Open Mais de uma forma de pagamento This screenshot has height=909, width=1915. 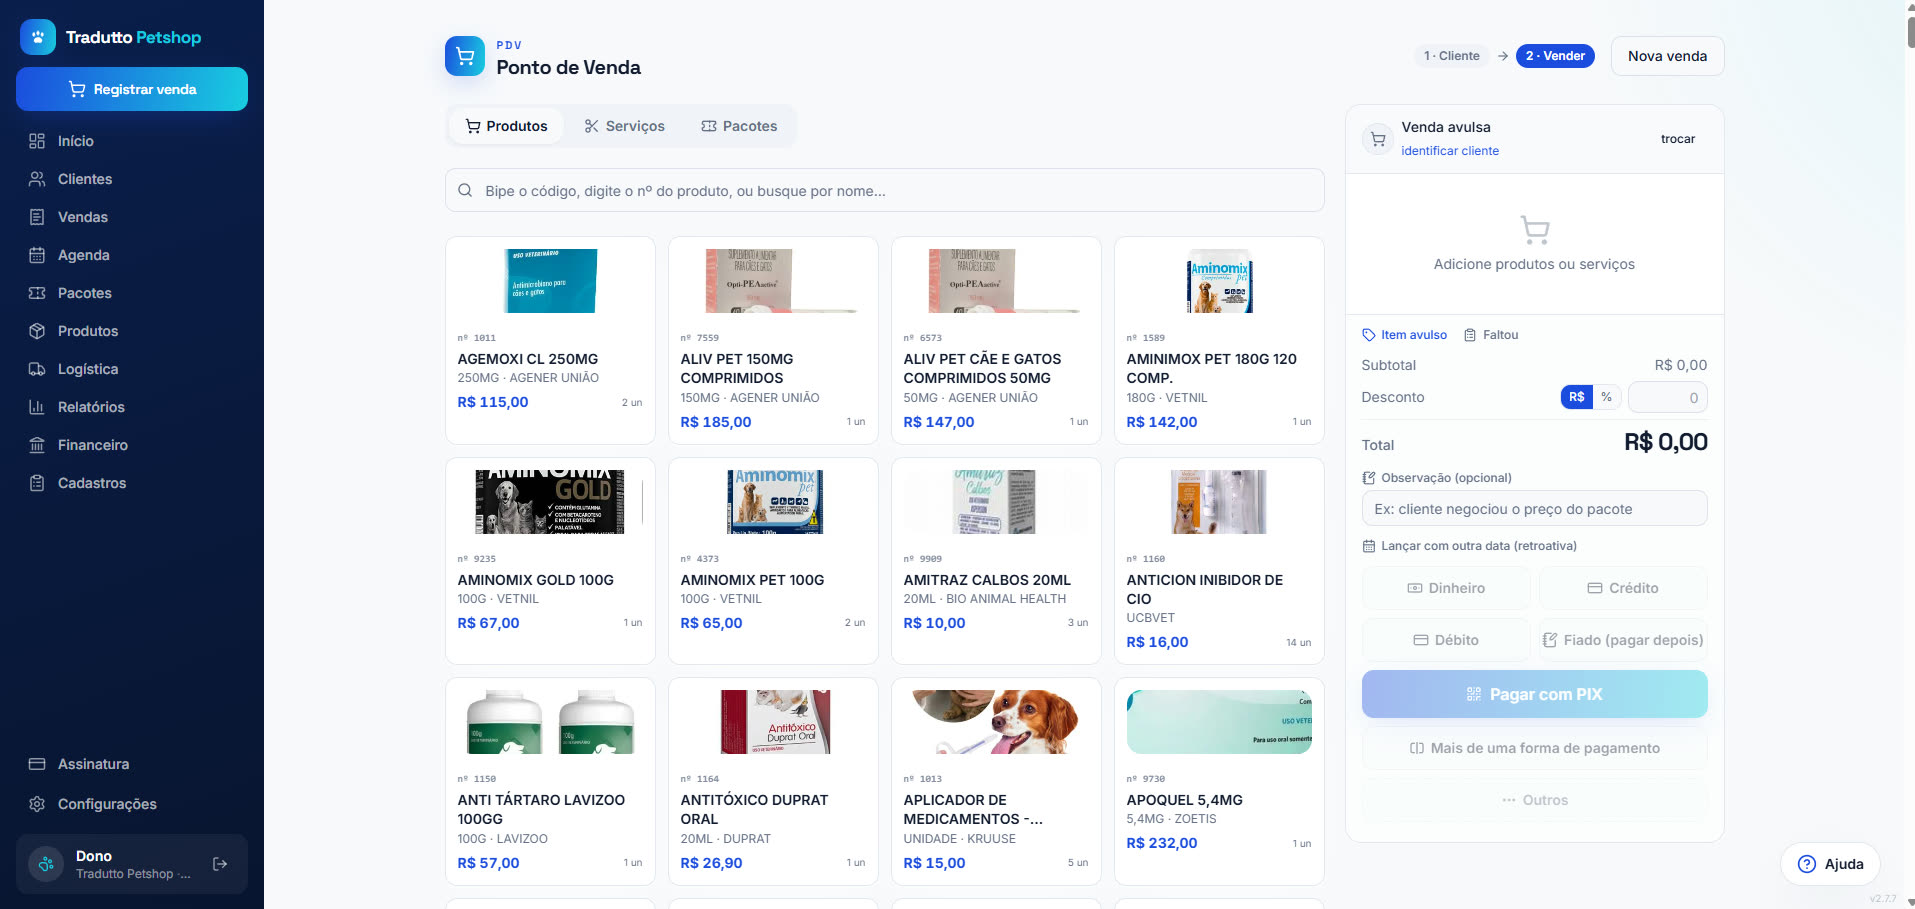click(x=1534, y=748)
